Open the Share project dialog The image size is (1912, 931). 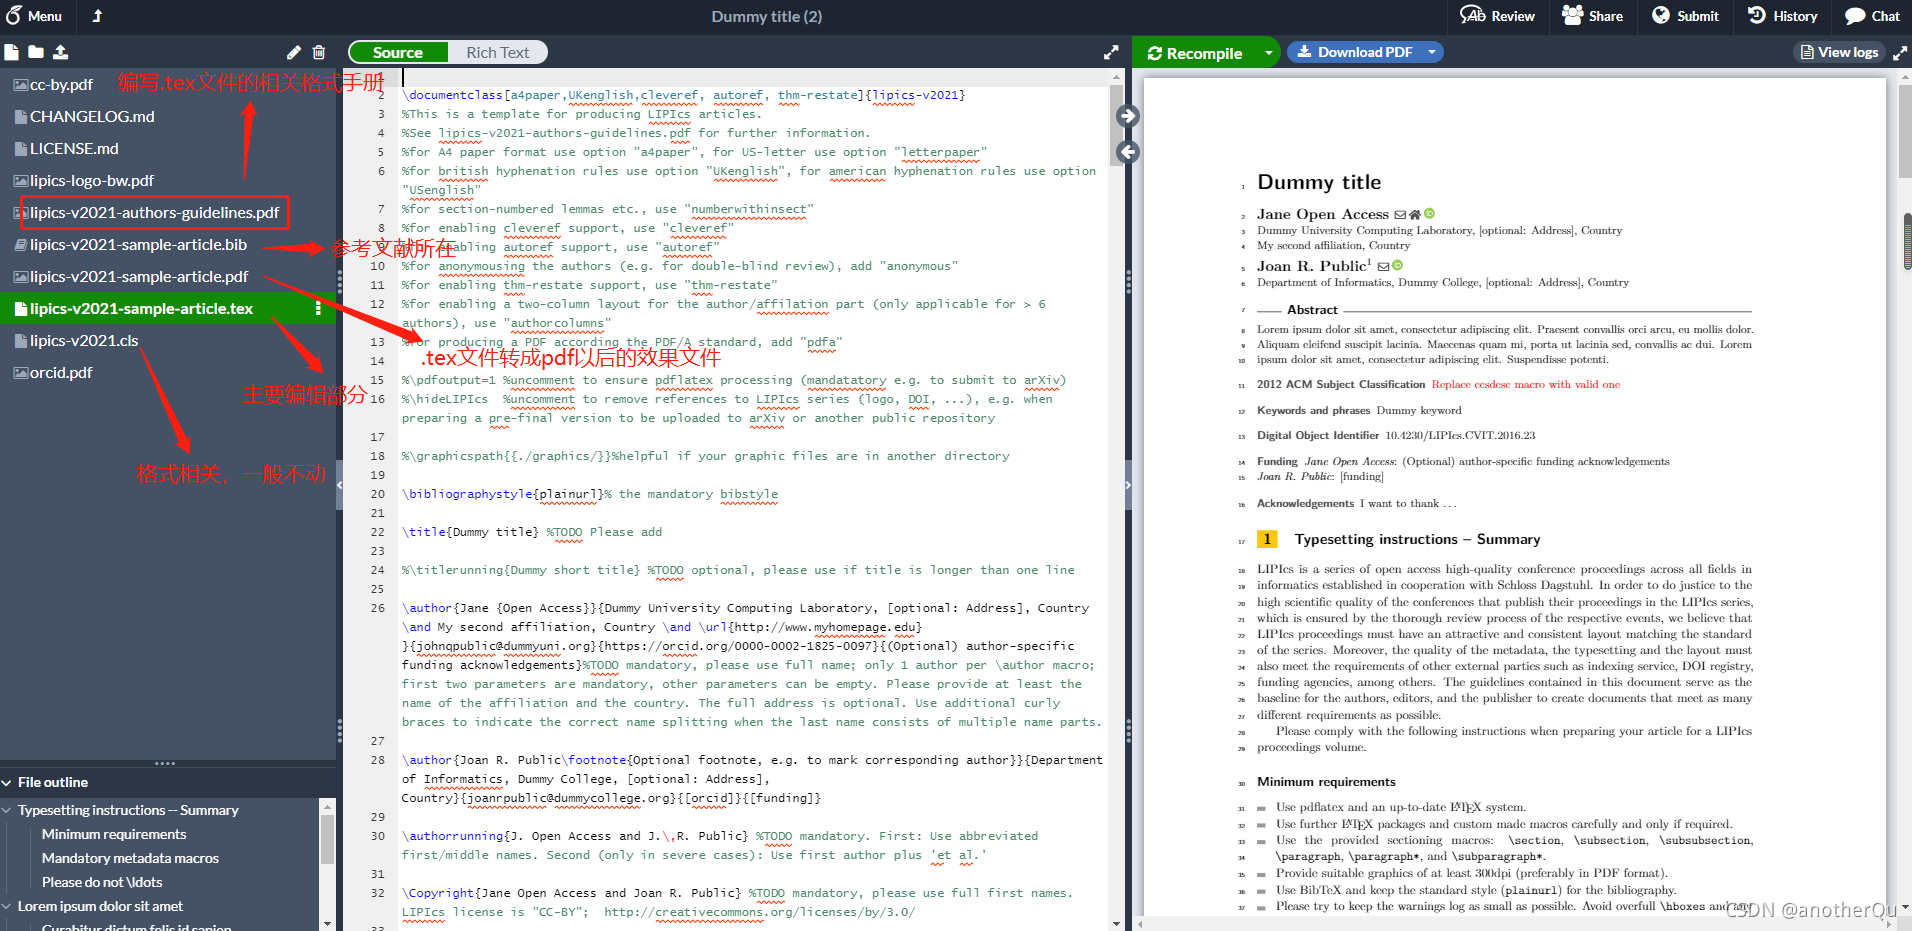(x=1593, y=16)
